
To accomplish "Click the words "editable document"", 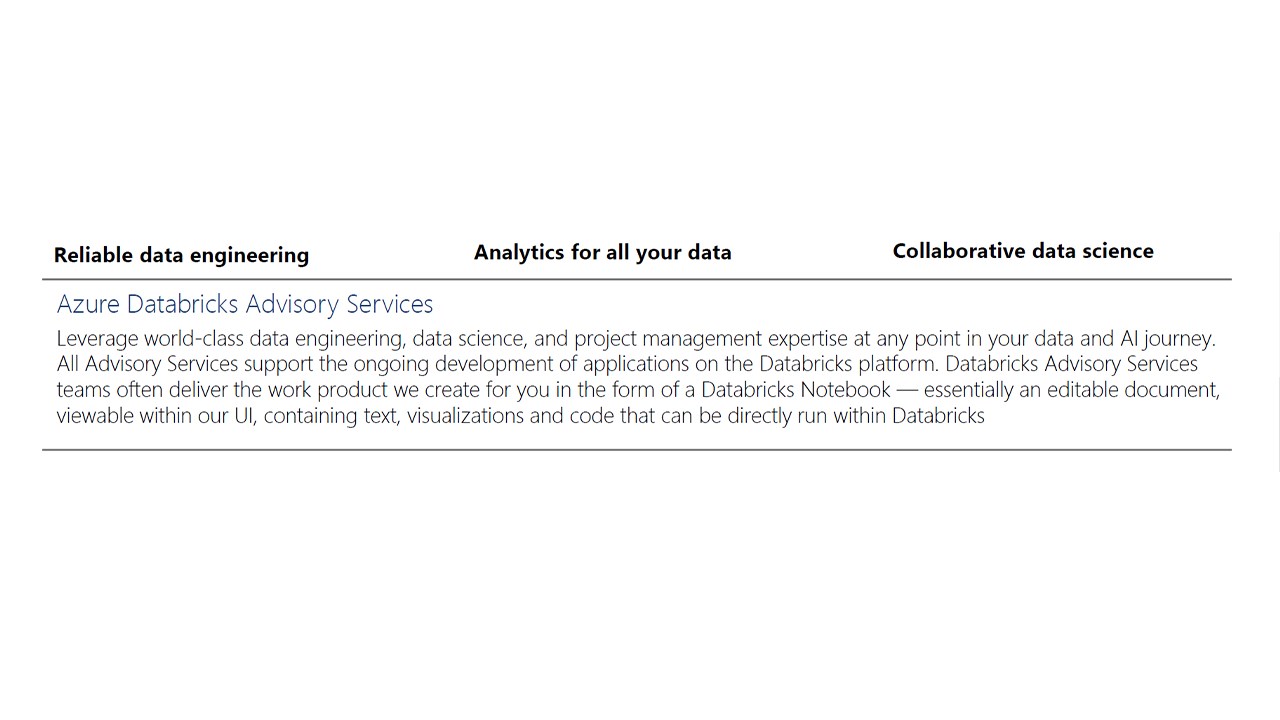I will (1133, 390).
